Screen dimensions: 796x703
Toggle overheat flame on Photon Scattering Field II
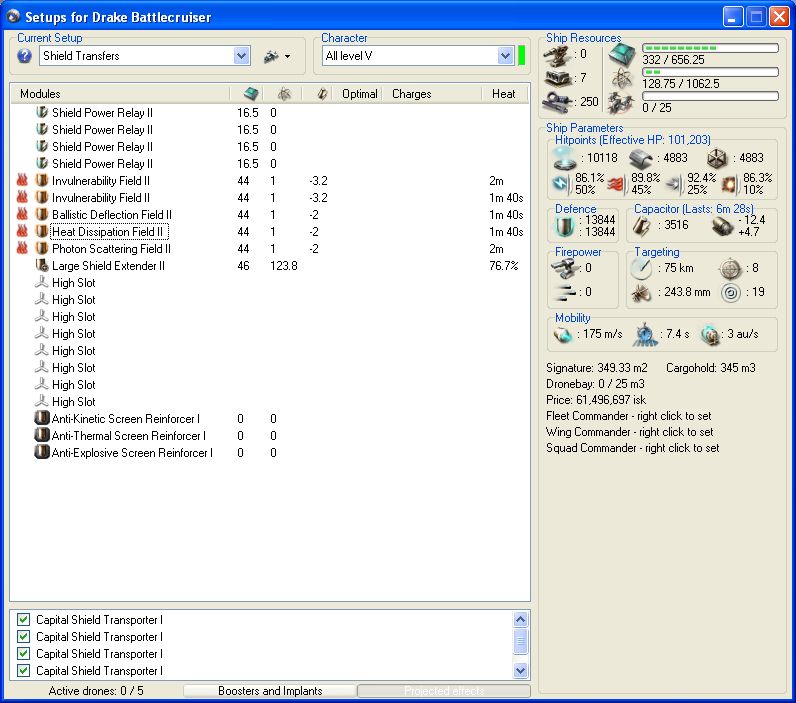[22, 248]
